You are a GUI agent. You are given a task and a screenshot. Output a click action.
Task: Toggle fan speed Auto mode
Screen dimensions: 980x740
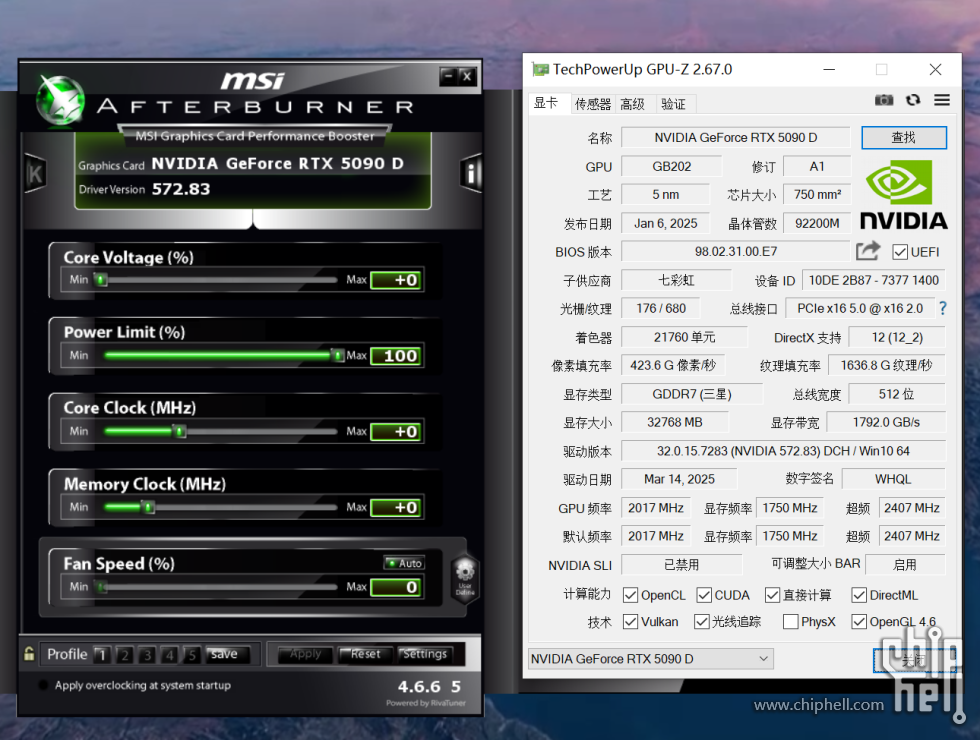[x=404, y=563]
